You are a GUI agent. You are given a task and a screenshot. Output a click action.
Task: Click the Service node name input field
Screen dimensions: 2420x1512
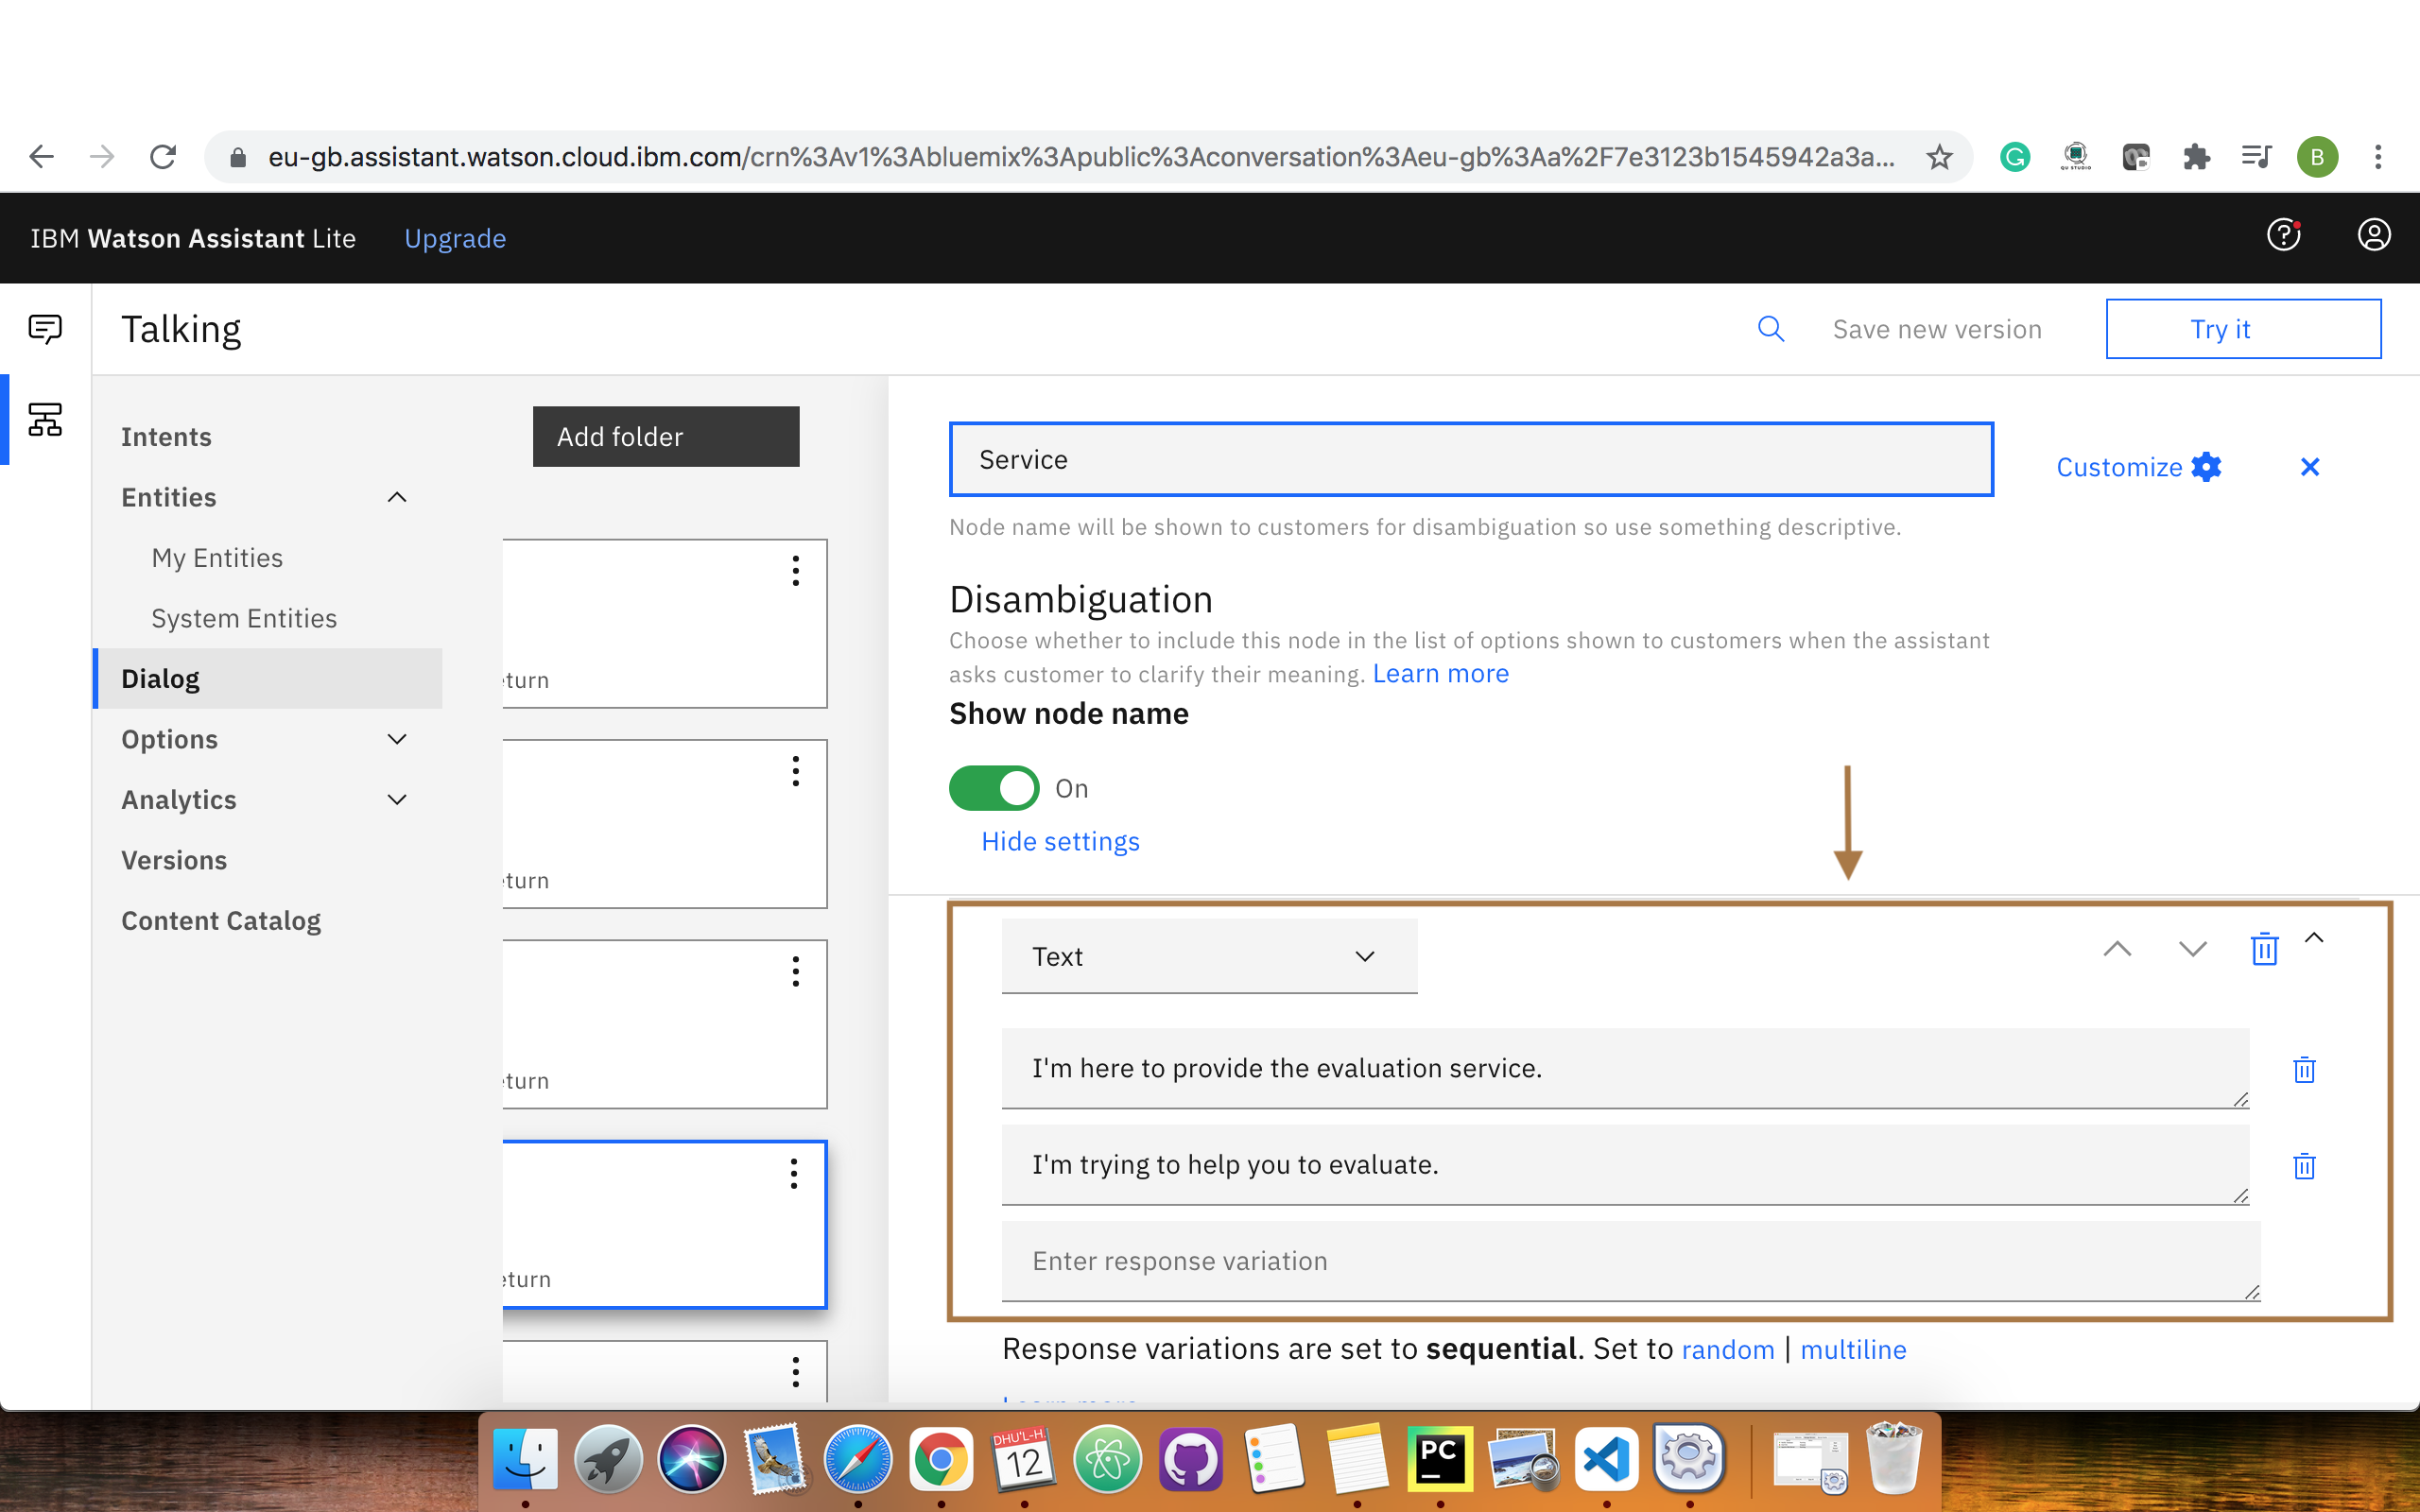point(1470,459)
